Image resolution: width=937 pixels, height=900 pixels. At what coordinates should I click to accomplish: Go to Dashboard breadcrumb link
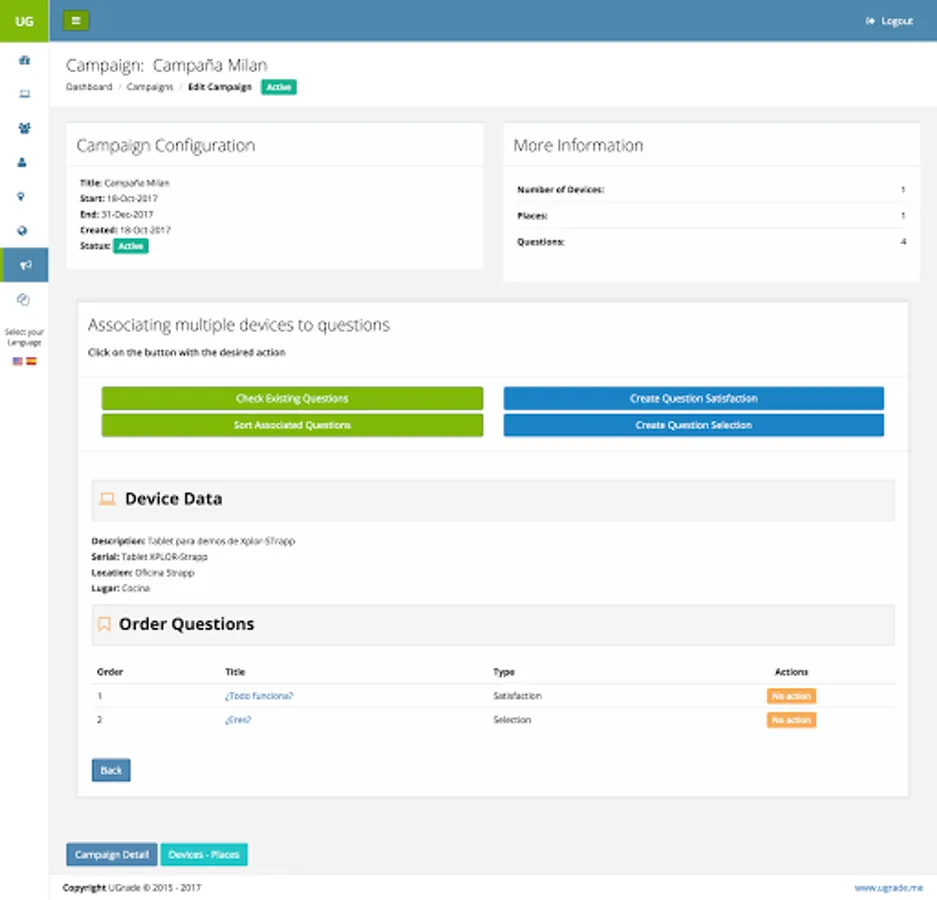pos(89,87)
